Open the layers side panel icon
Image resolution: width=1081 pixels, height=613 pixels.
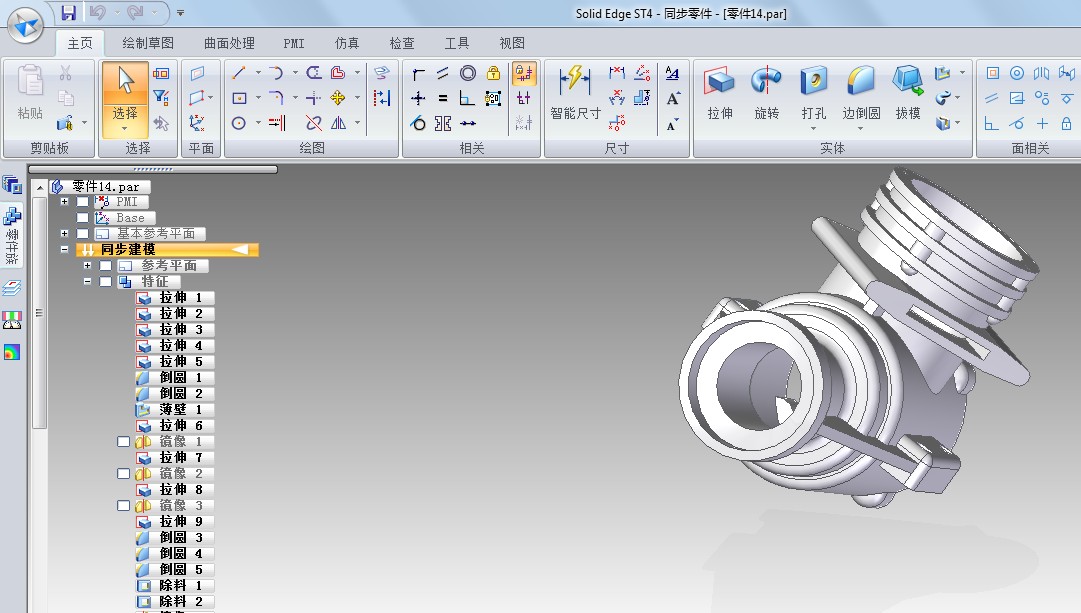click(x=12, y=288)
